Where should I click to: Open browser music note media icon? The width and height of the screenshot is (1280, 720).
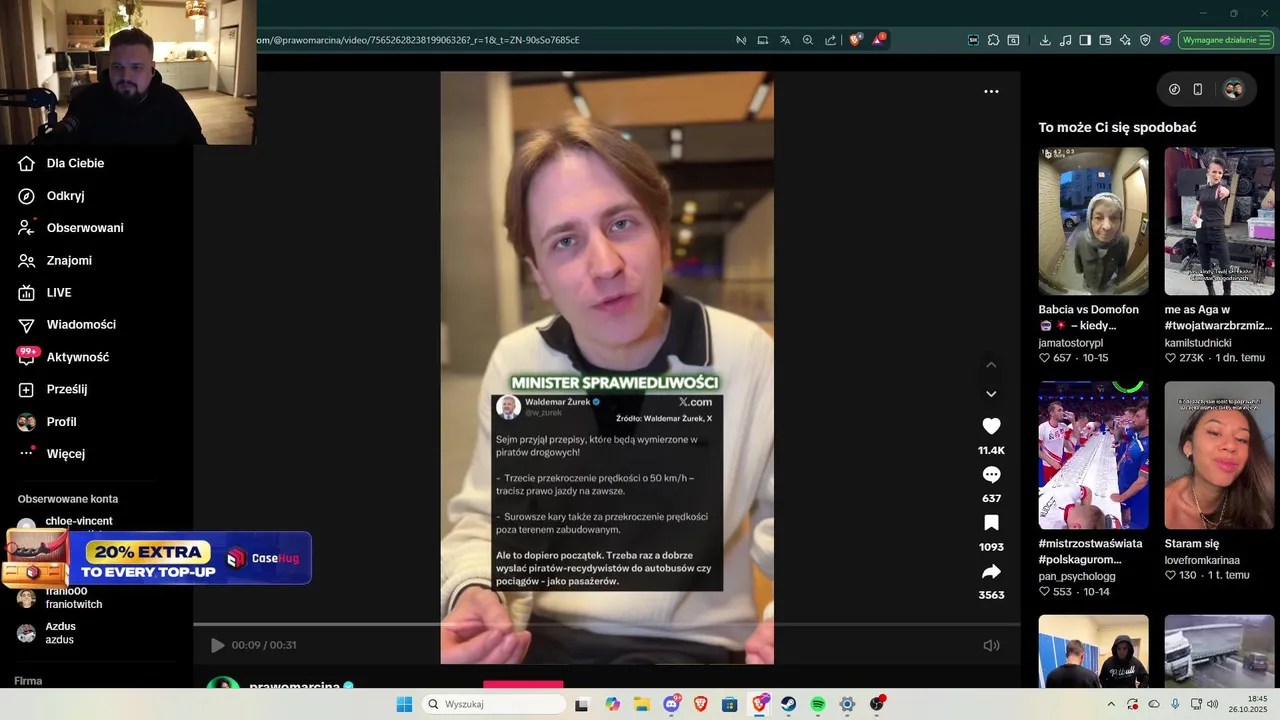(x=1065, y=40)
